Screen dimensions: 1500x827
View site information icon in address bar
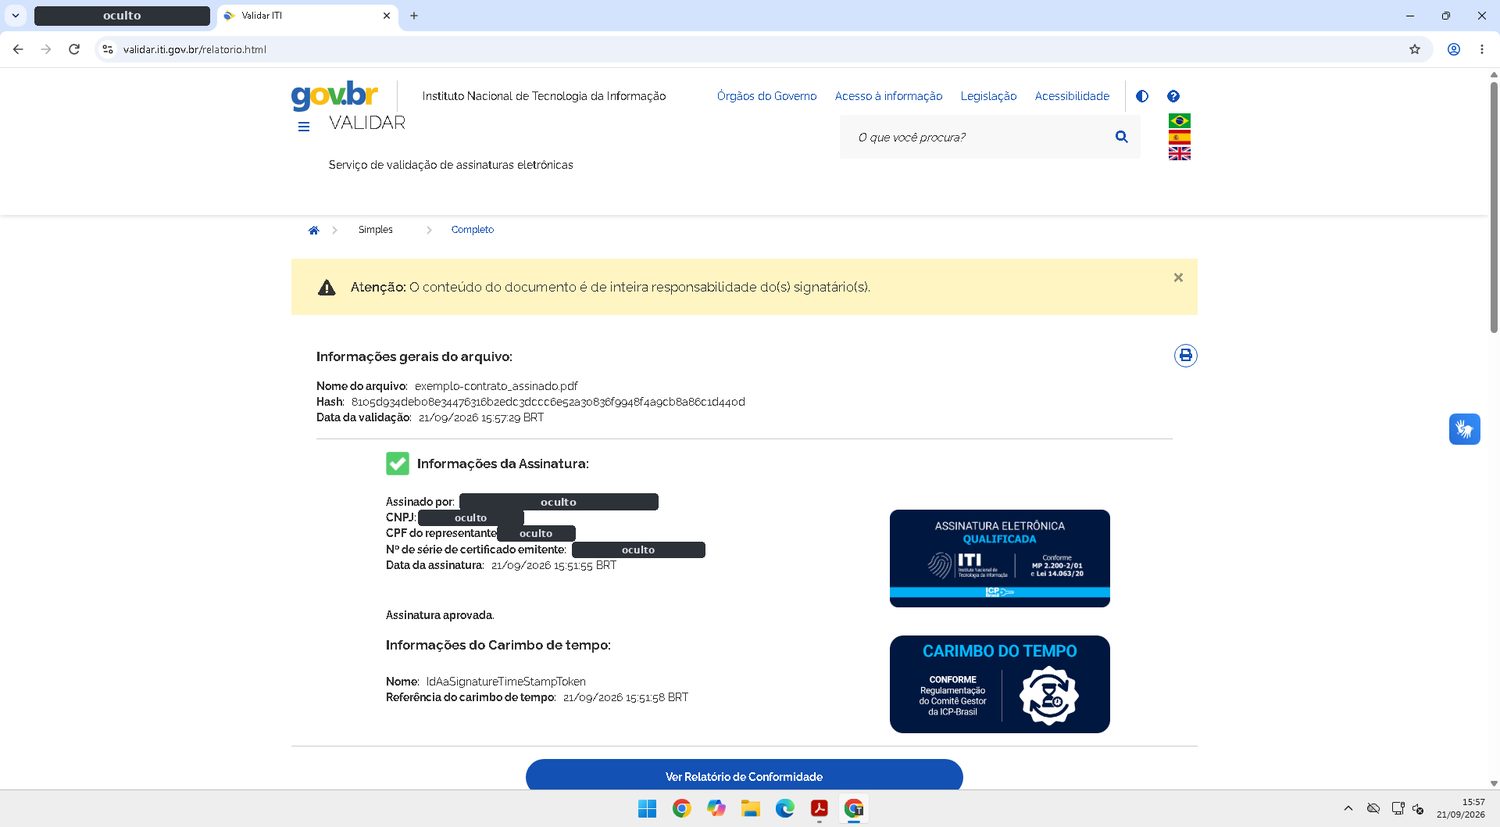coord(108,49)
